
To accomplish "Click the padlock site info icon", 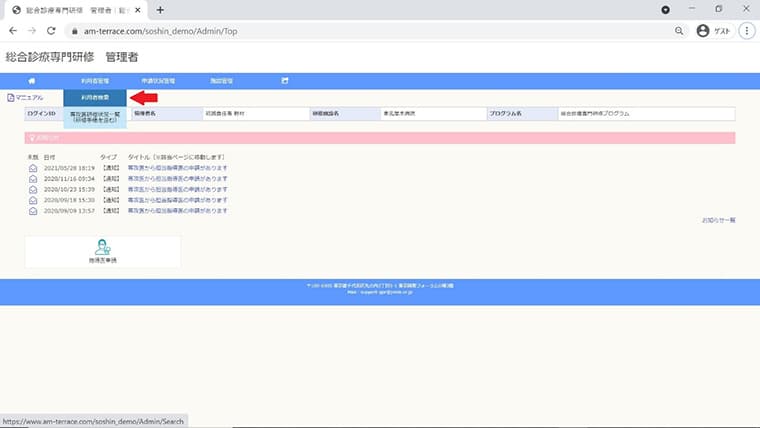I will [74, 31].
